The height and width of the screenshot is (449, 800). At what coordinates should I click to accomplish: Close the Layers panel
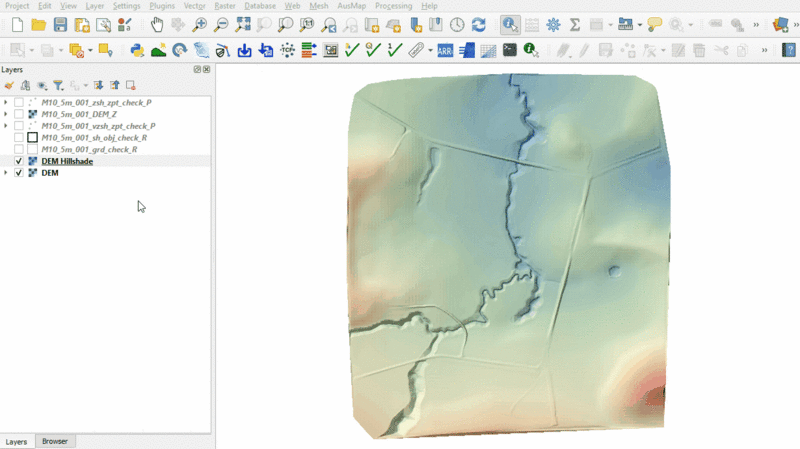[x=207, y=70]
